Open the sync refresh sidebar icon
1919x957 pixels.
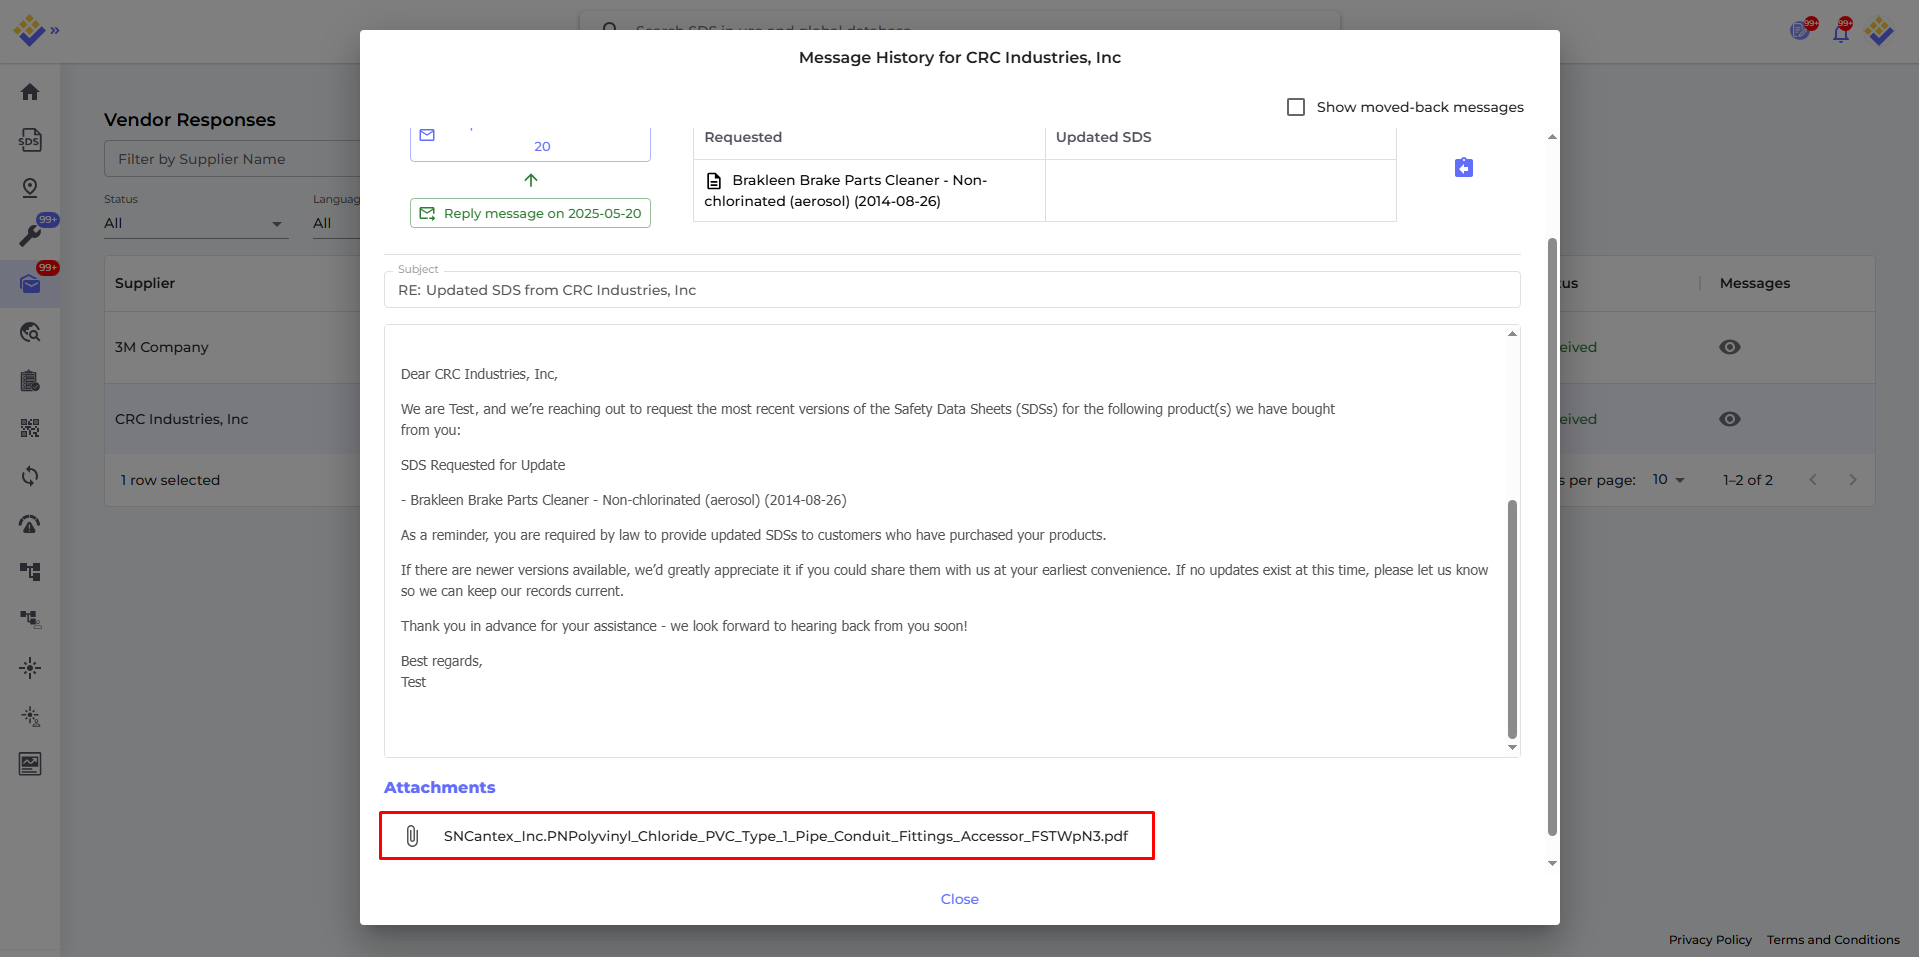(x=30, y=476)
